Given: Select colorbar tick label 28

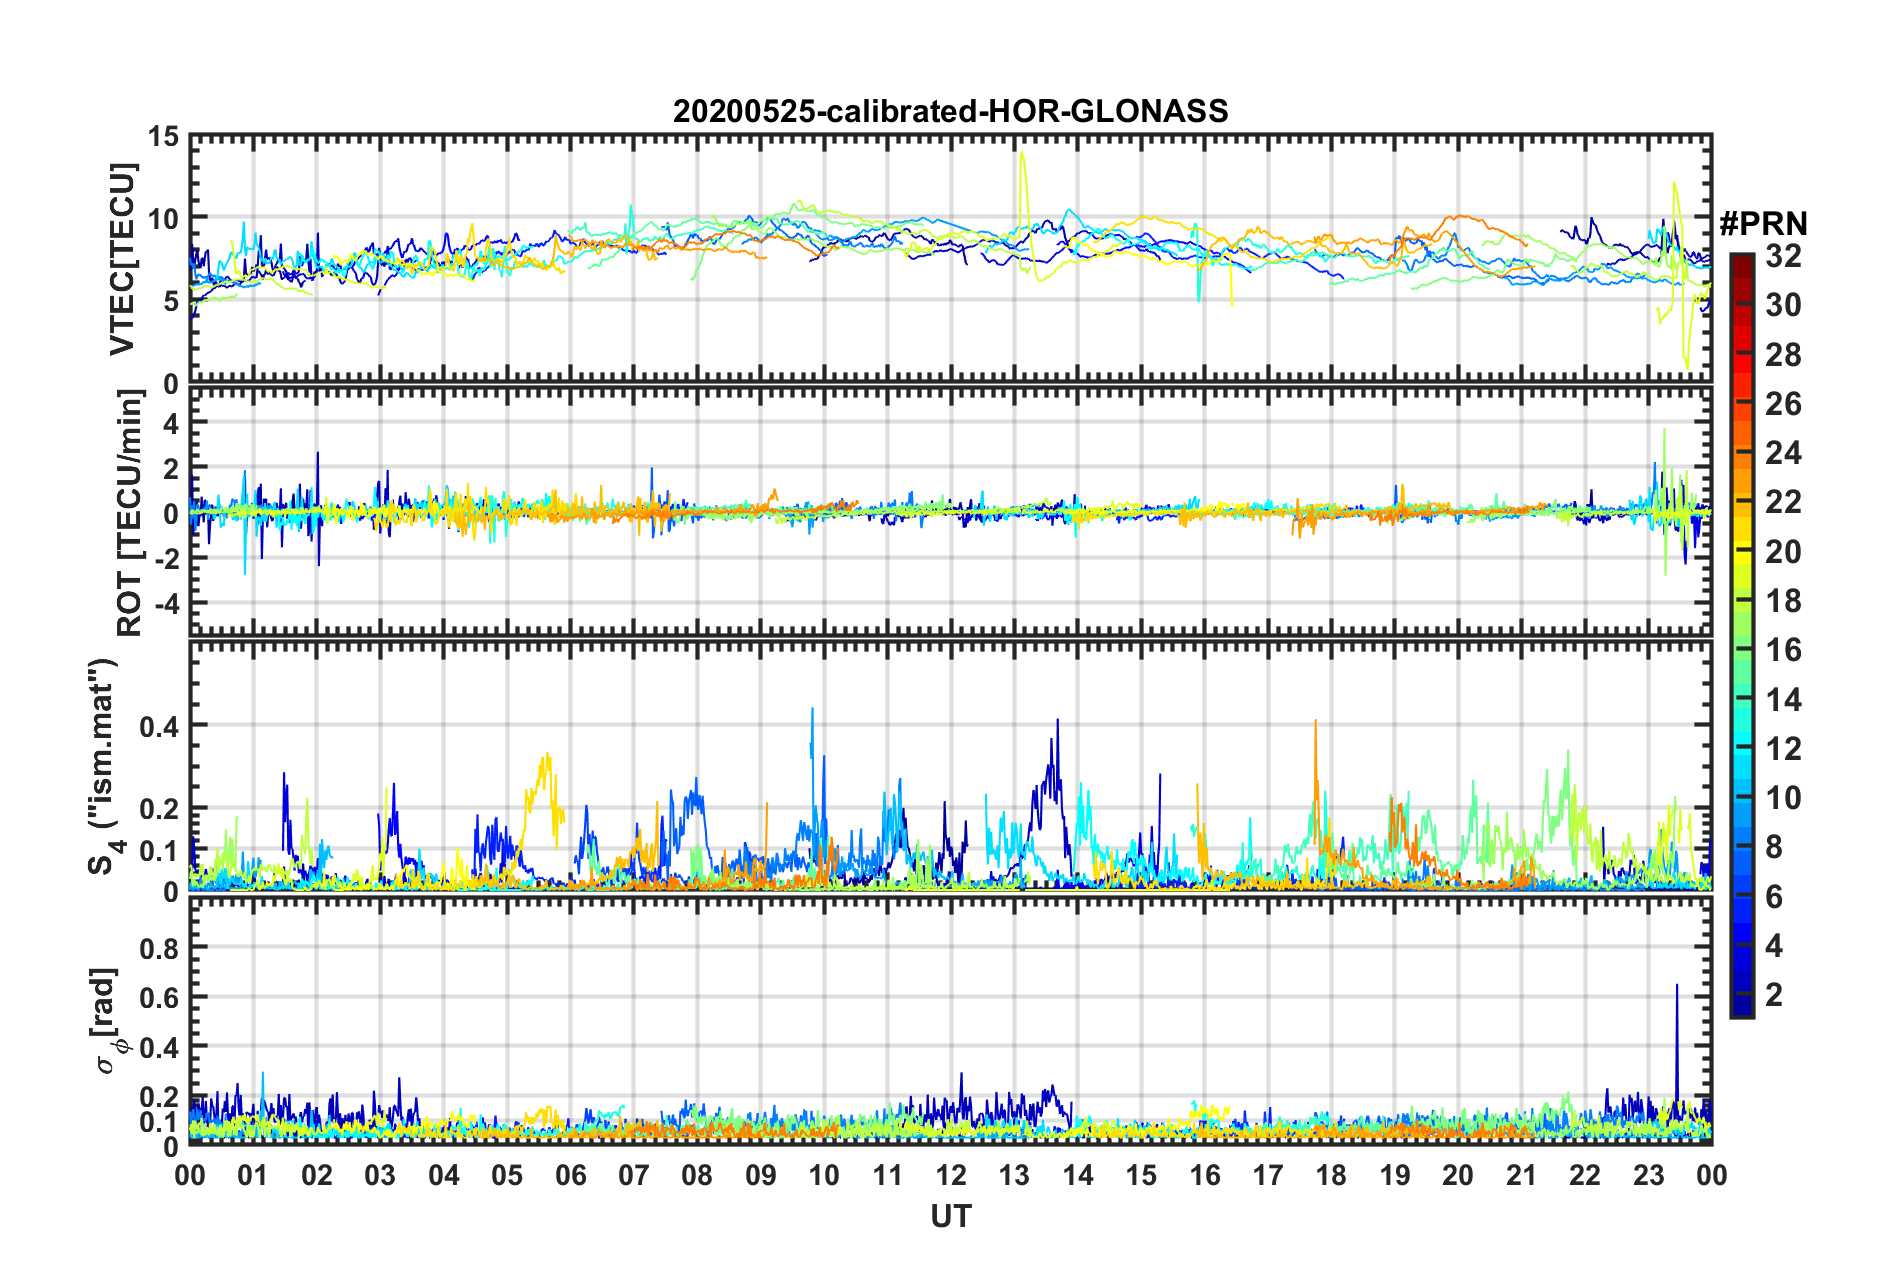Looking at the screenshot, I should (x=1783, y=355).
